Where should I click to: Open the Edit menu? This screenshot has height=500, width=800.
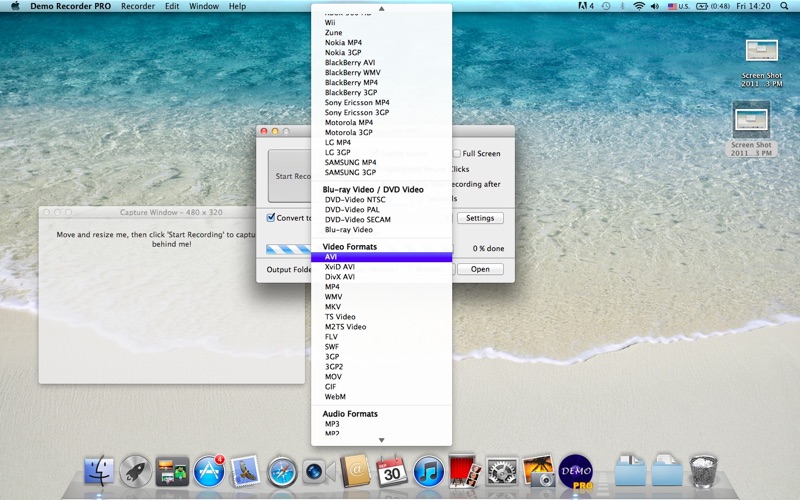(172, 6)
